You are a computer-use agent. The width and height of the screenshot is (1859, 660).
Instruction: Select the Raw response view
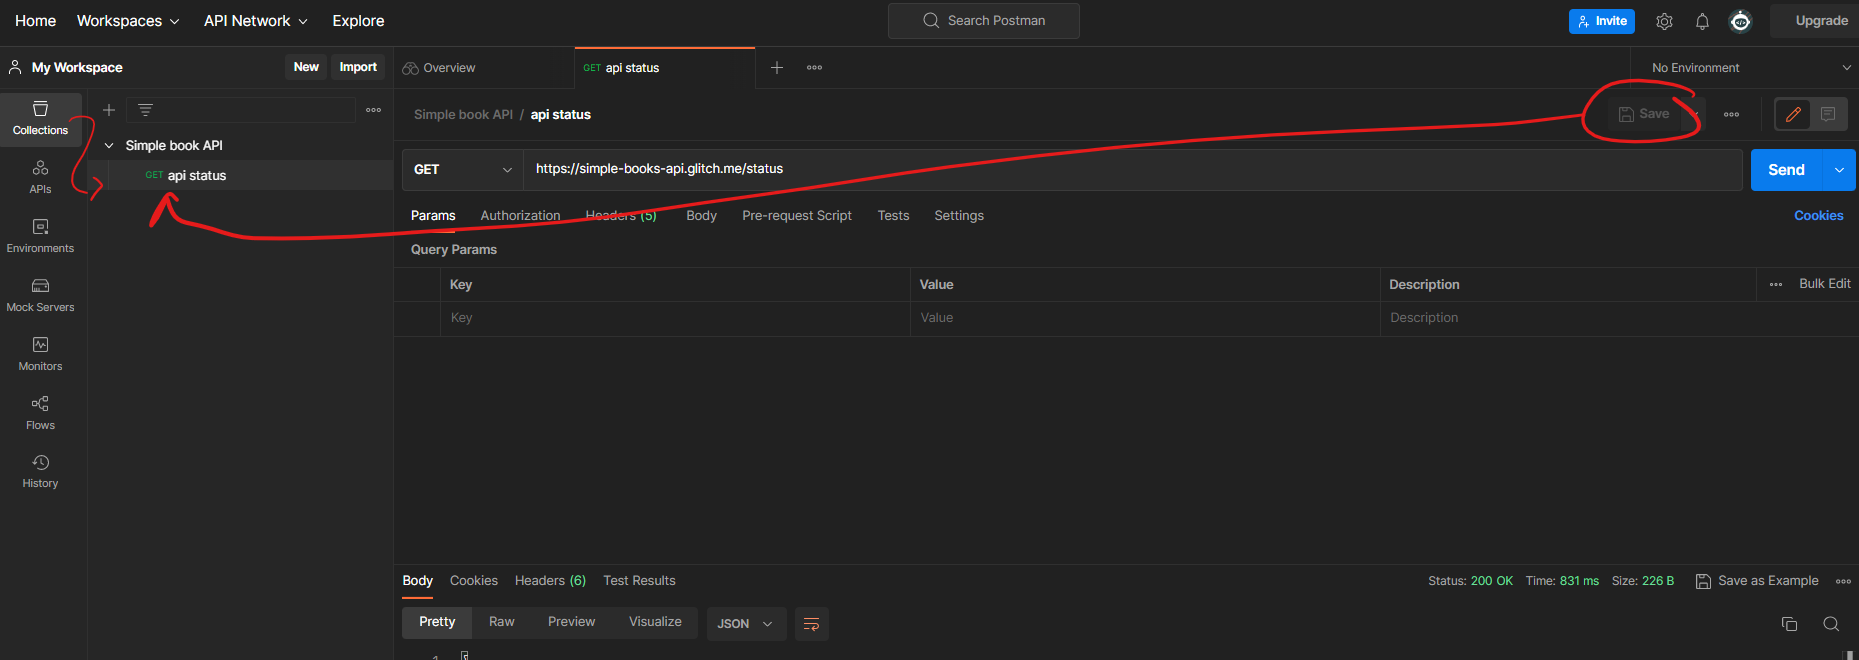click(x=502, y=622)
